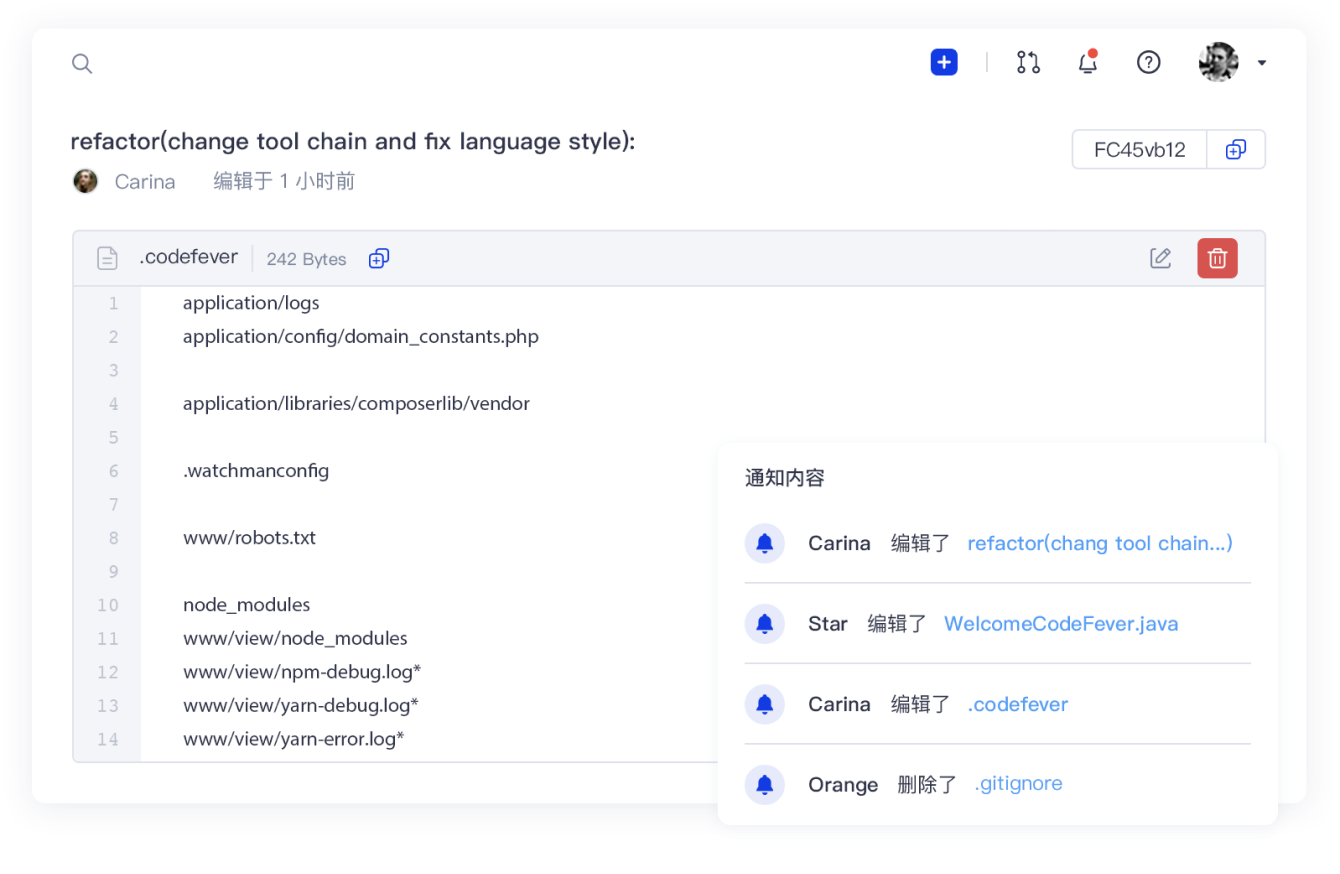
Task: Click the name Orange in notifications
Action: (x=843, y=785)
